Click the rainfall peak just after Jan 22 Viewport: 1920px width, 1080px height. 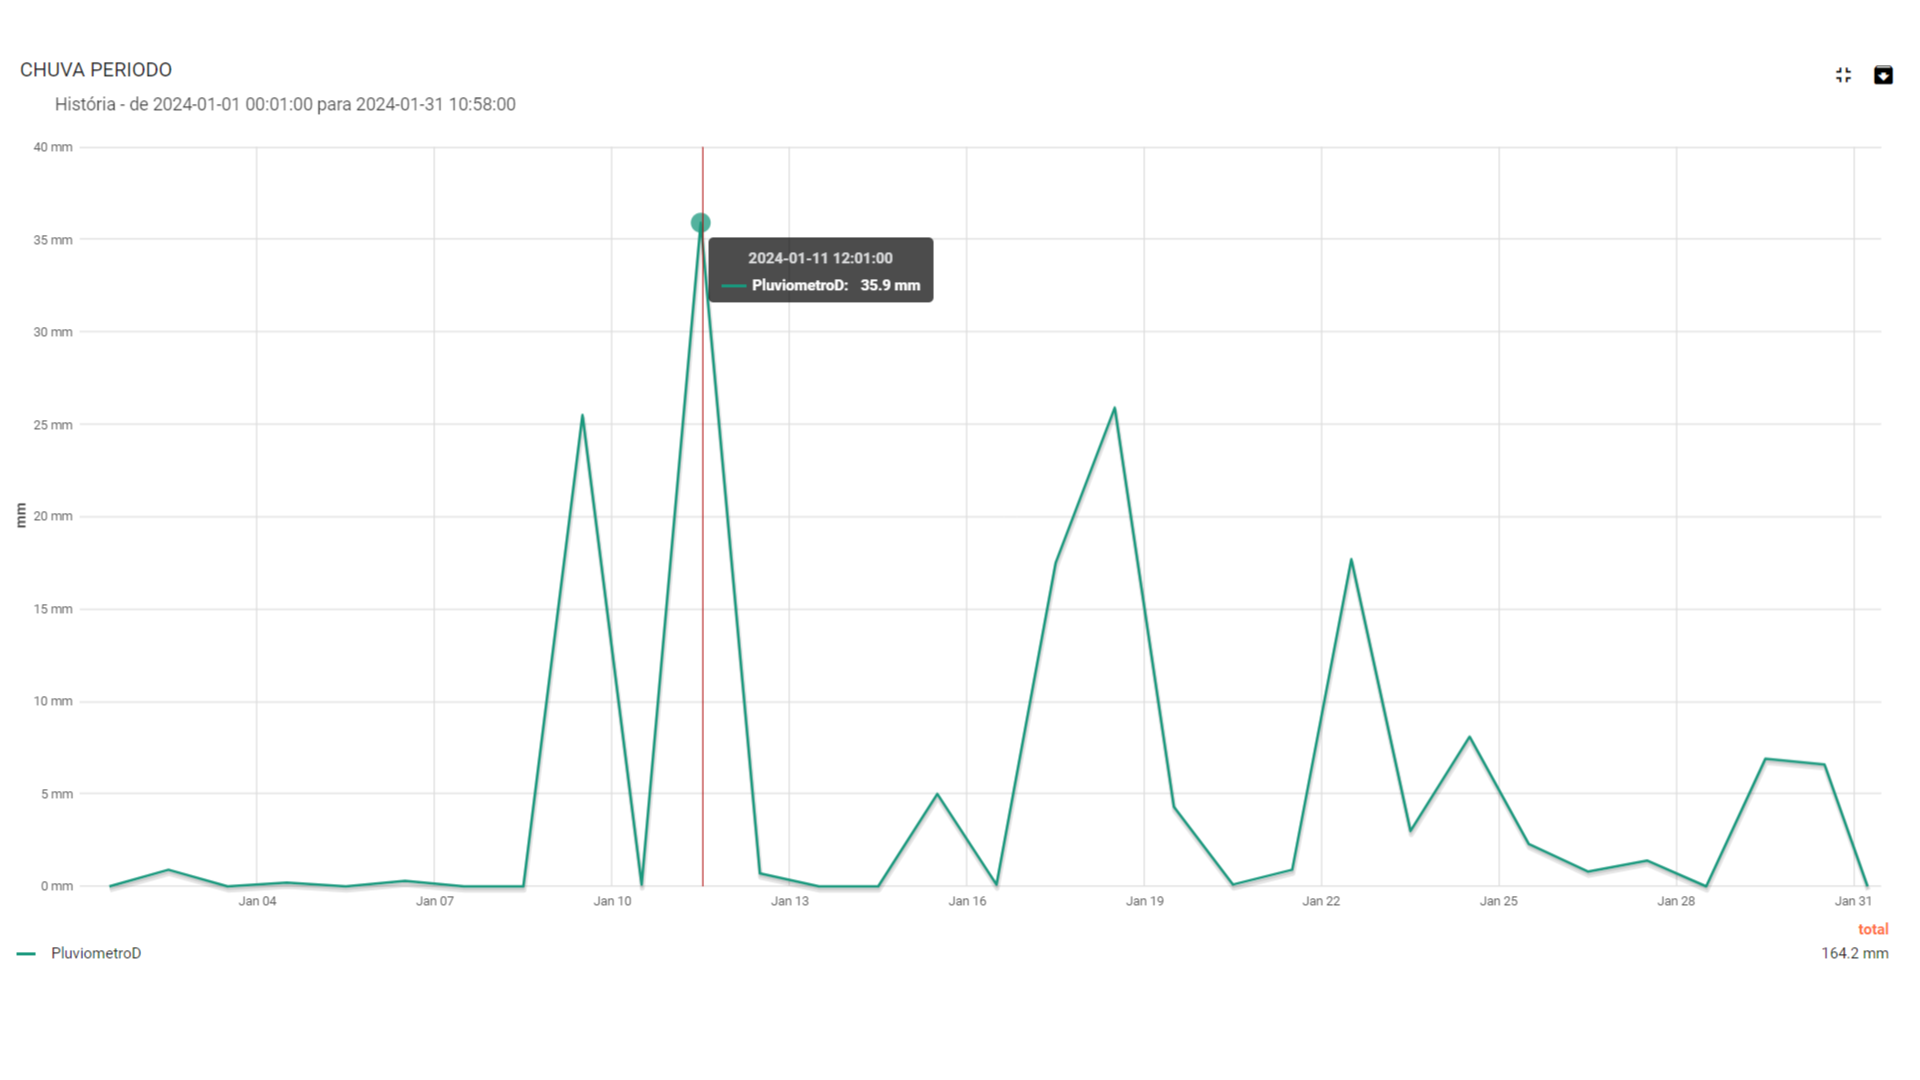tap(1351, 560)
